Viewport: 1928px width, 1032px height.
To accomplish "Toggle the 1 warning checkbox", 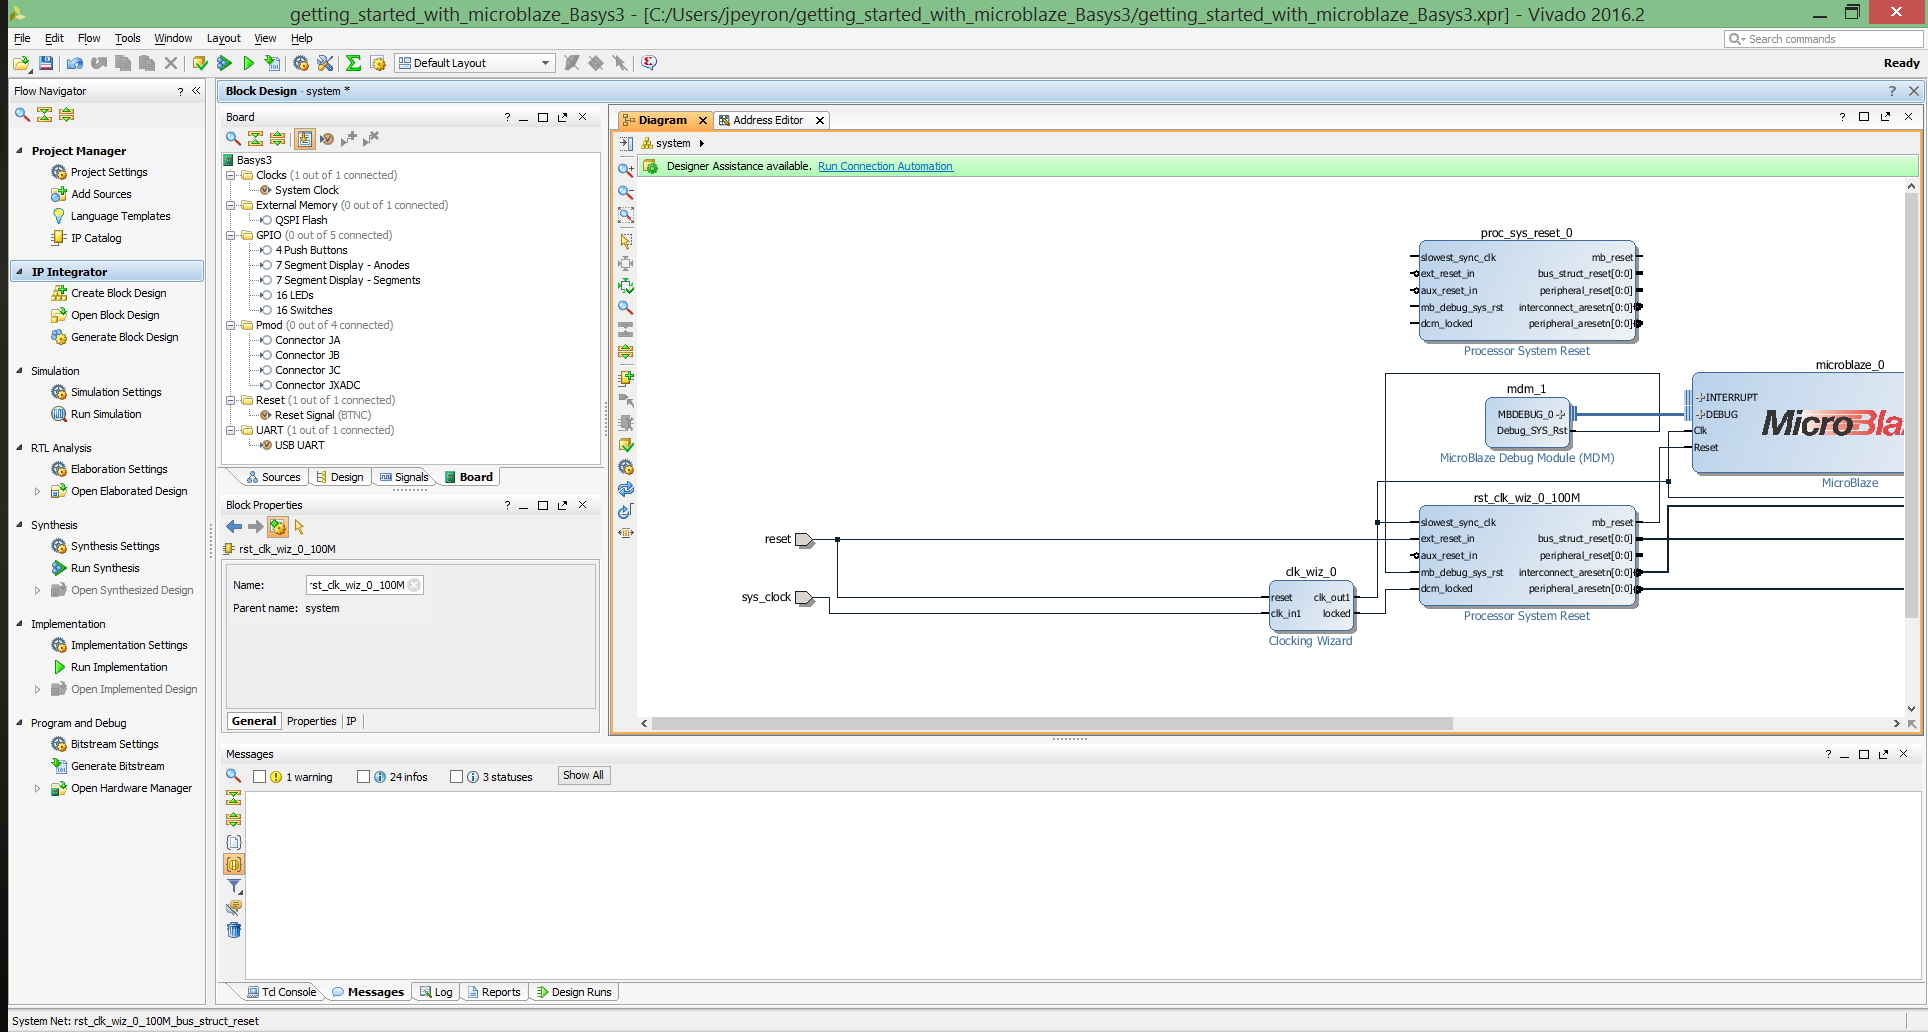I will click(x=259, y=777).
